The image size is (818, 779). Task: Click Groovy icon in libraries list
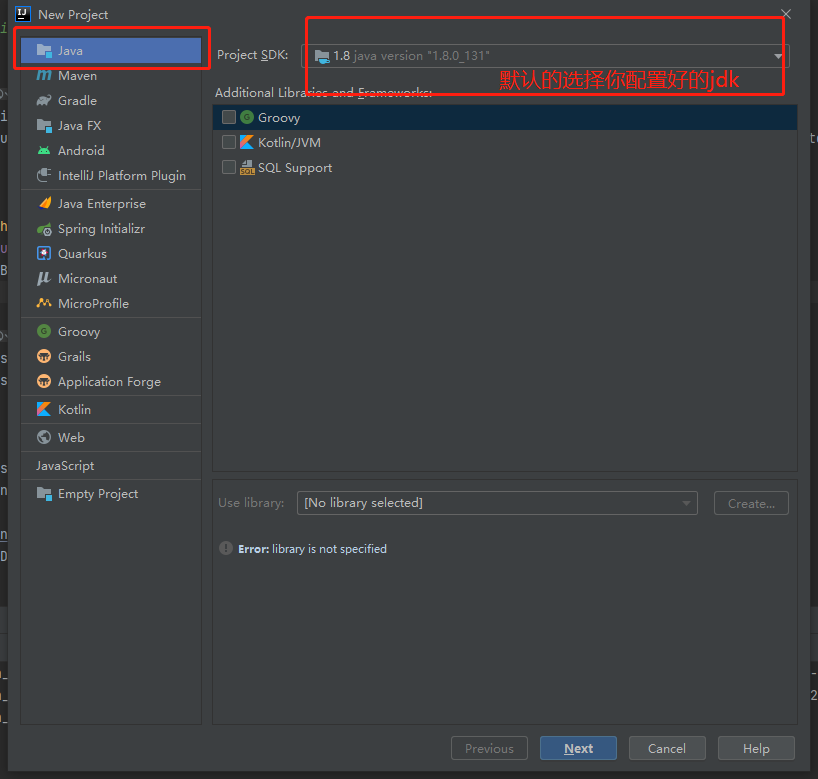click(x=247, y=117)
